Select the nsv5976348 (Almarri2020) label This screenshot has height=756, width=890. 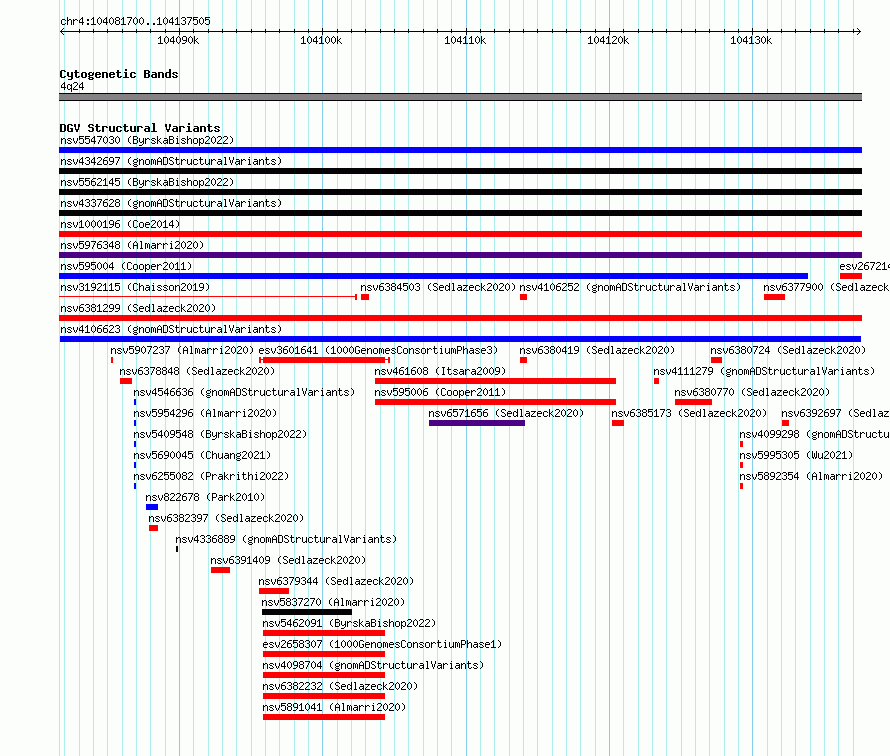[132, 245]
